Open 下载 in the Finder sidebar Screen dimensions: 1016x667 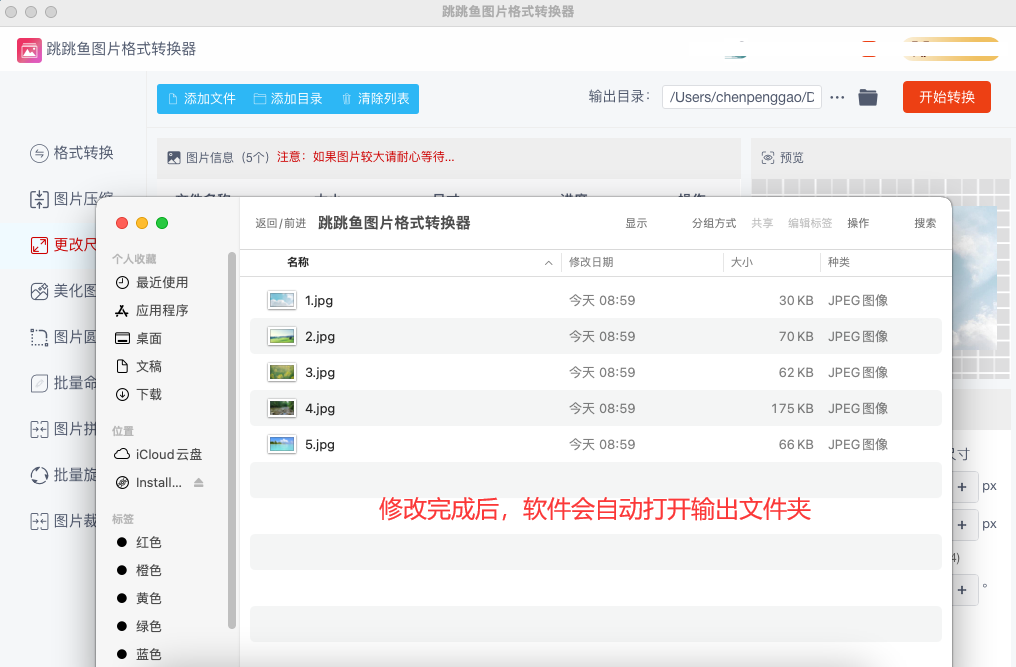(x=139, y=394)
